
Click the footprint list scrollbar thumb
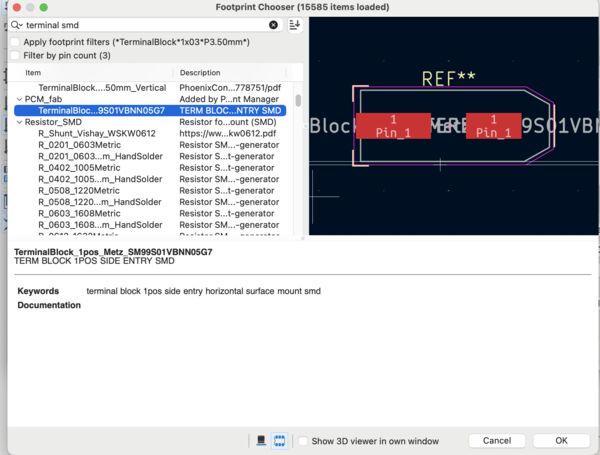pos(298,101)
